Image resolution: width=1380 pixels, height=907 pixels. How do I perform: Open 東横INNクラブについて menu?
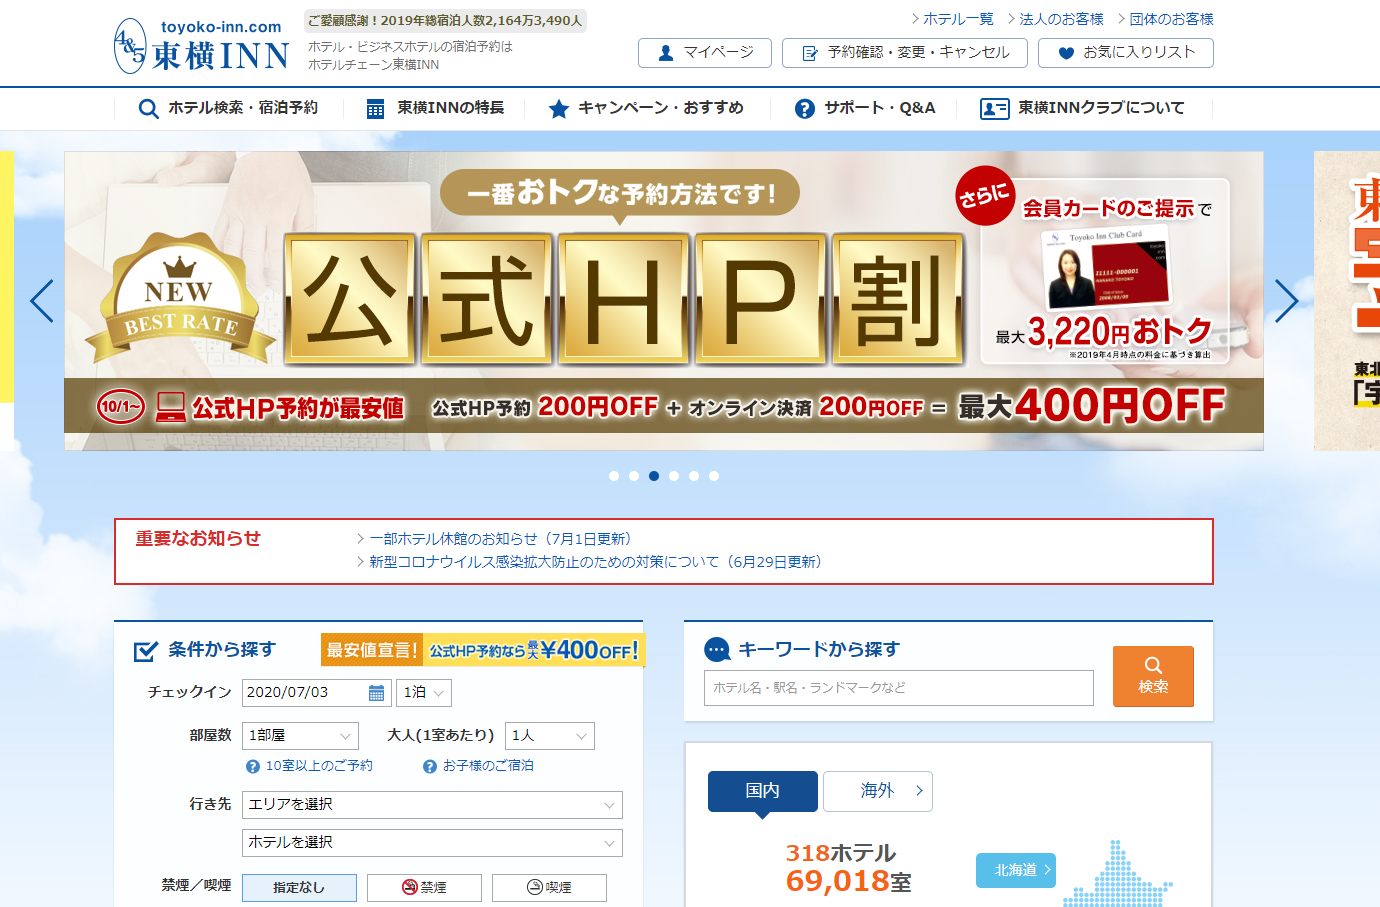1084,108
